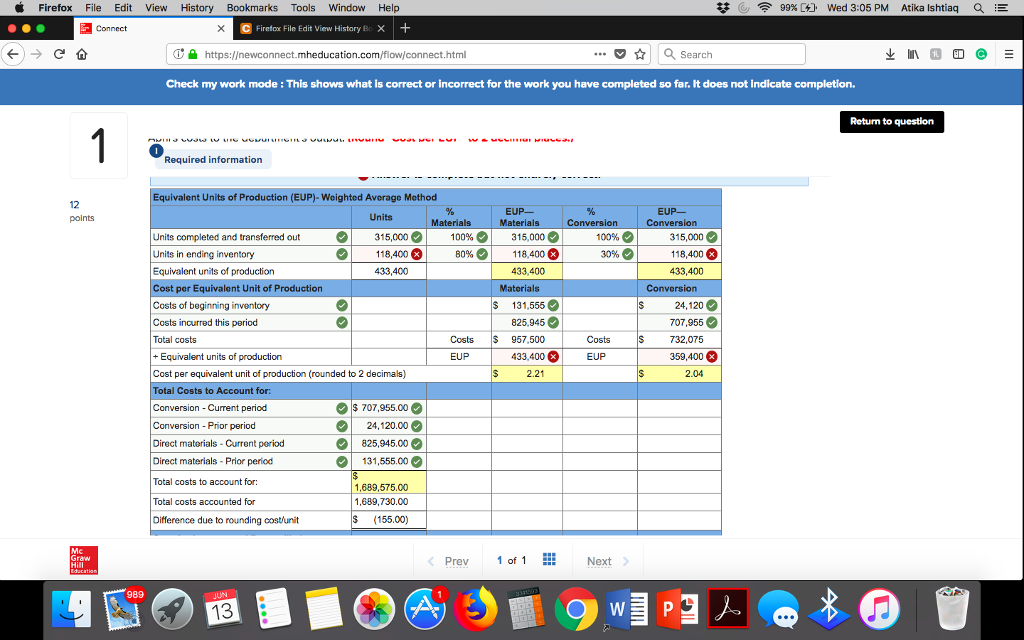Click the Downloads arrow icon in toolbar

coord(890,53)
